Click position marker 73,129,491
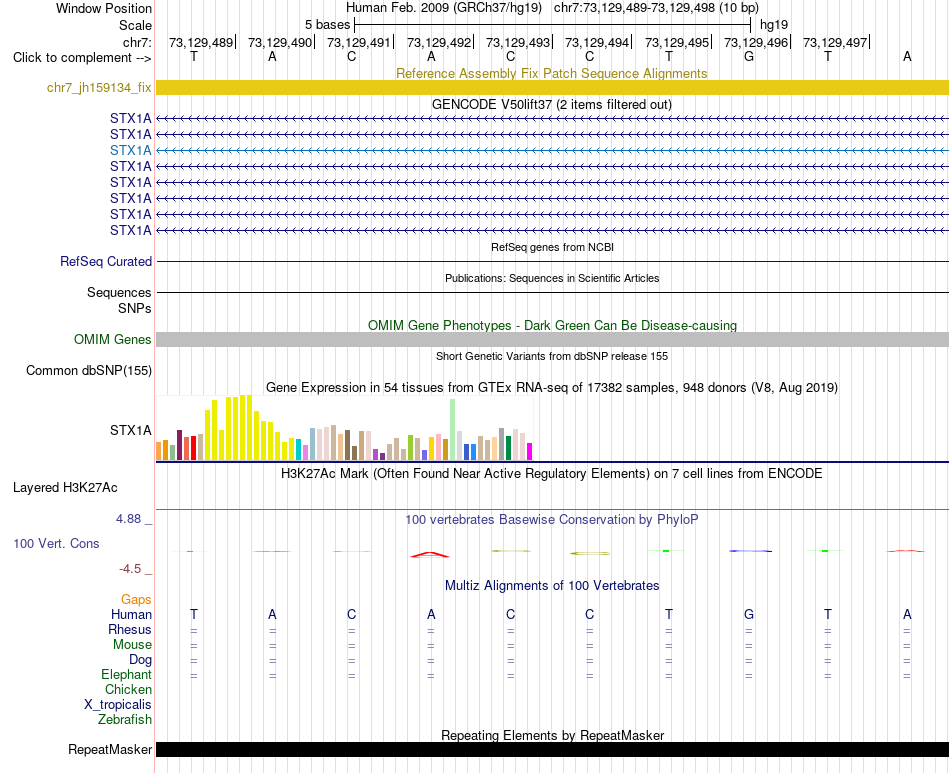The image size is (950, 773). [x=359, y=42]
